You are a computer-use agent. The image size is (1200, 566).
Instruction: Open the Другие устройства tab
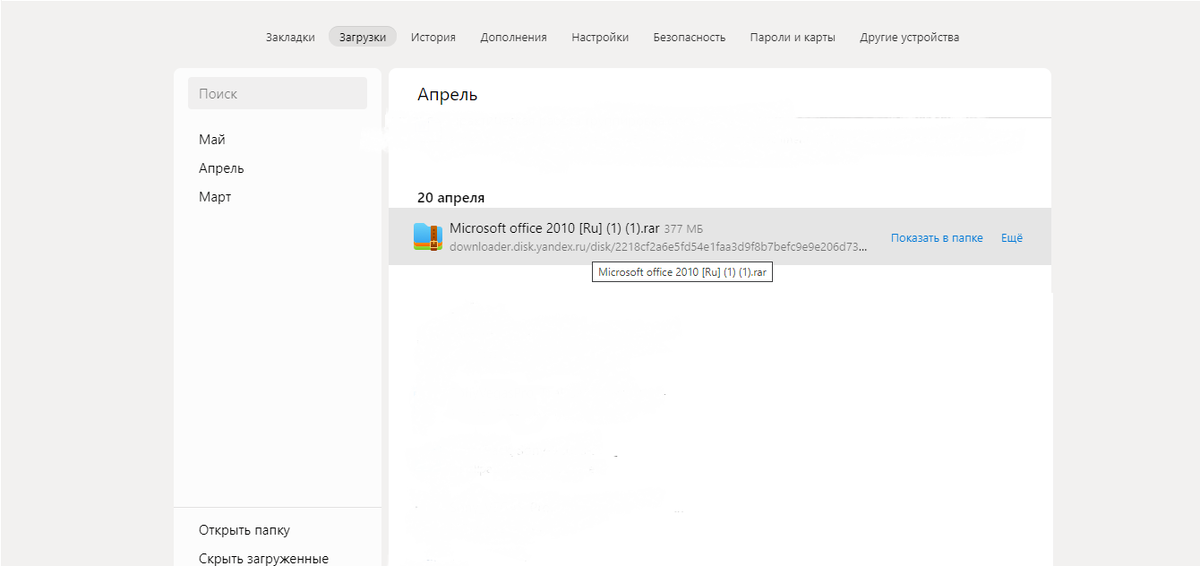[909, 37]
